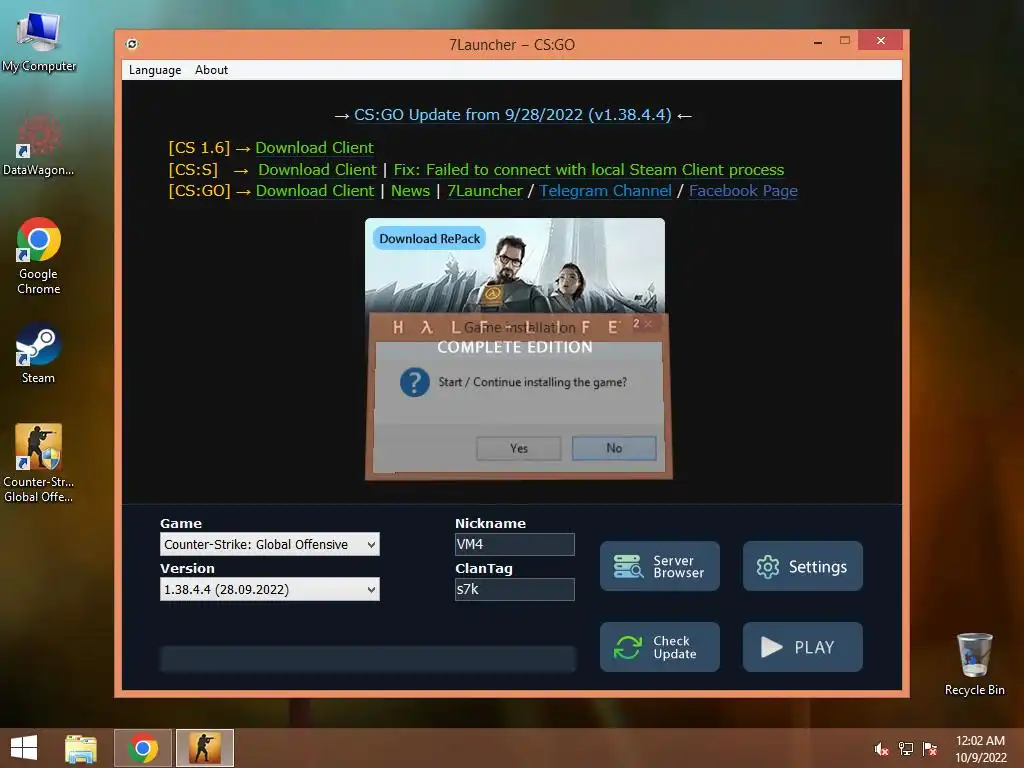
Task: Open the Steam desktop shortcut
Action: [x=38, y=354]
